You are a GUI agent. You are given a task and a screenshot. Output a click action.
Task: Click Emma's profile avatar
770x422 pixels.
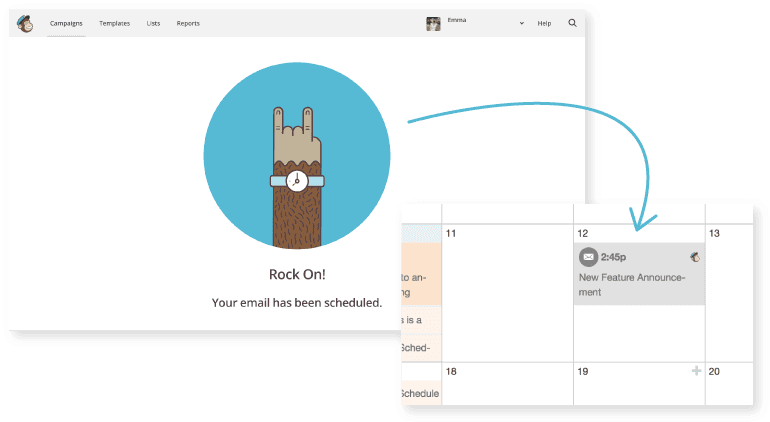(x=433, y=23)
